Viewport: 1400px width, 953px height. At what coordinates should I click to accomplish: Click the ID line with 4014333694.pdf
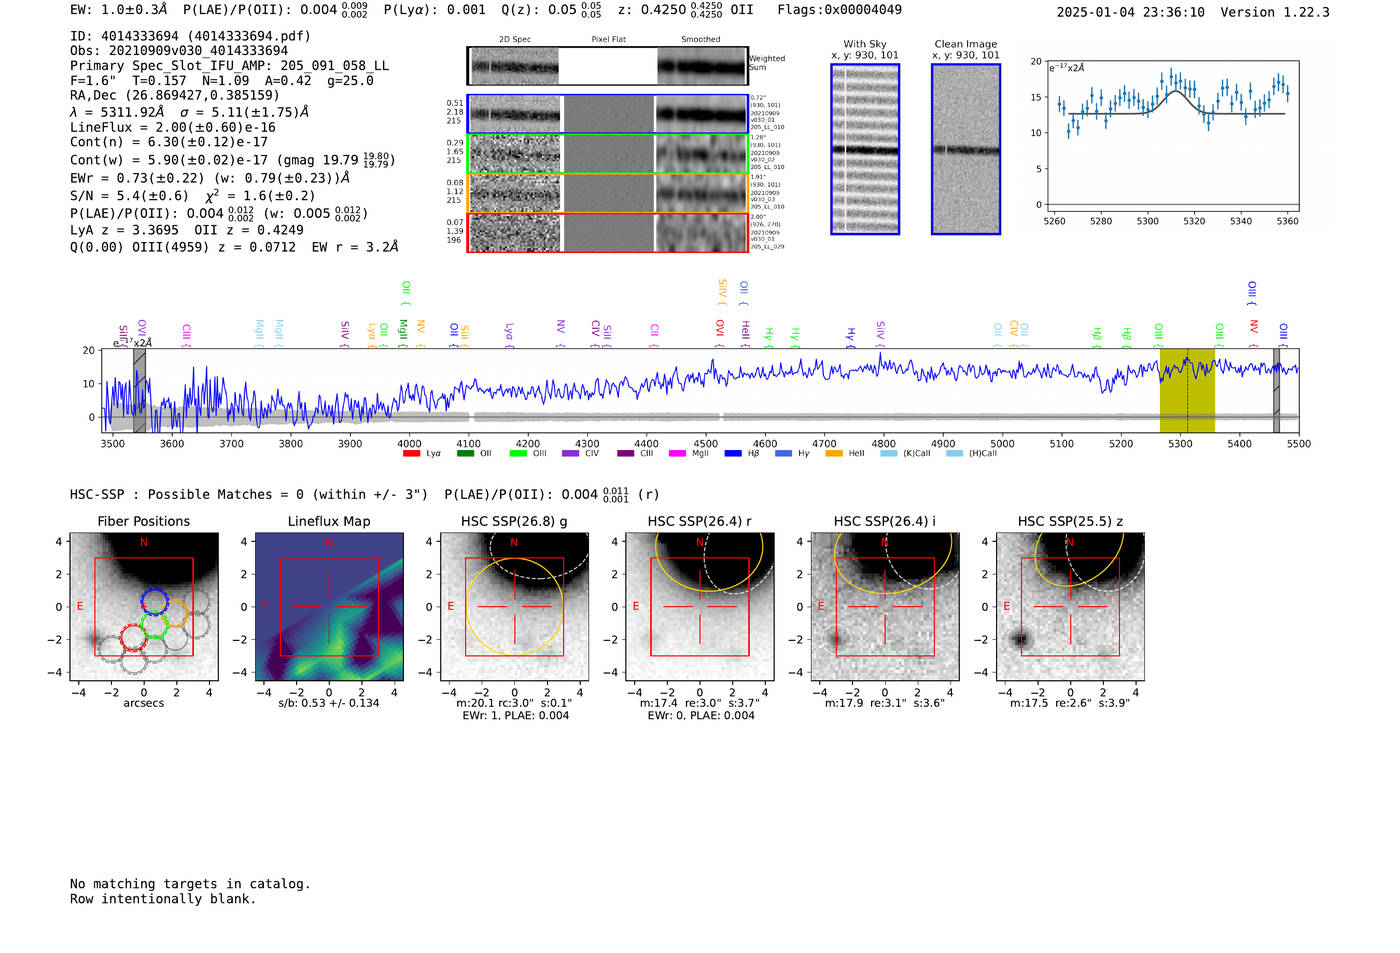tap(190, 36)
